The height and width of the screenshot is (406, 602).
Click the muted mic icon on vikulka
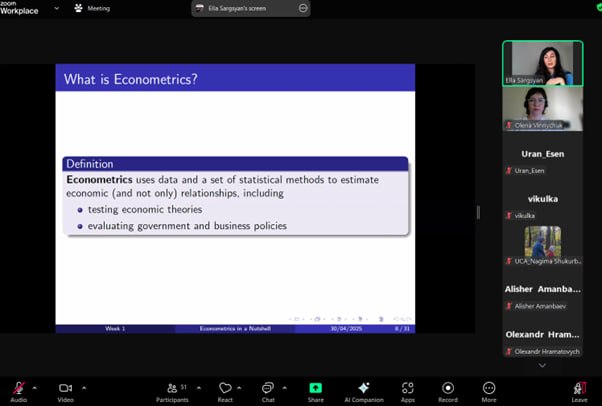(x=509, y=215)
